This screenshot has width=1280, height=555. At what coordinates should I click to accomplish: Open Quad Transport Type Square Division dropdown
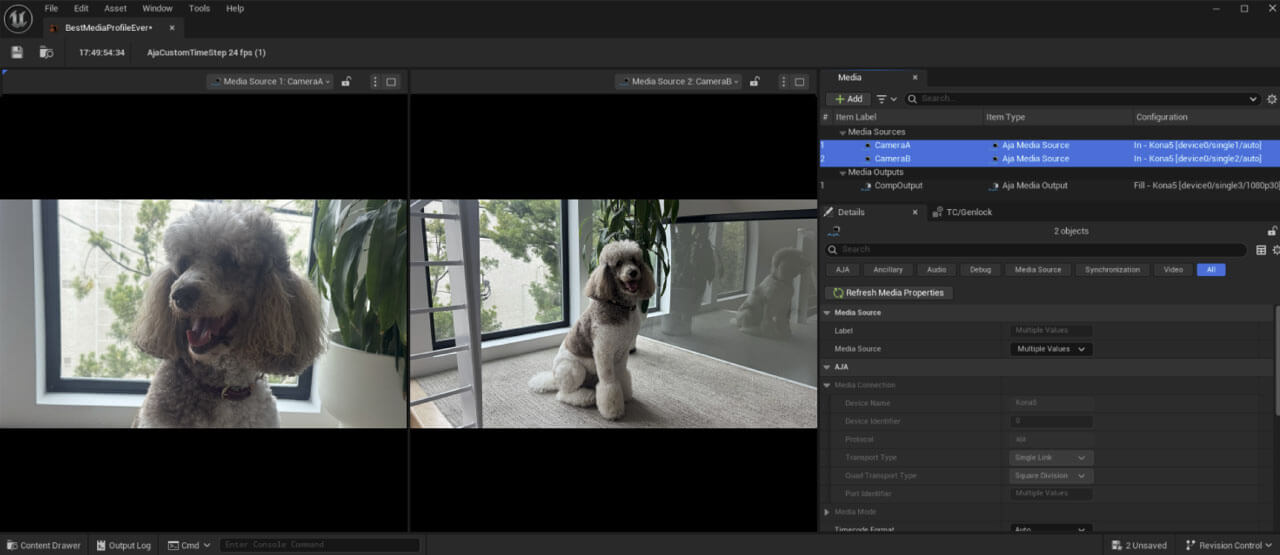point(1053,476)
